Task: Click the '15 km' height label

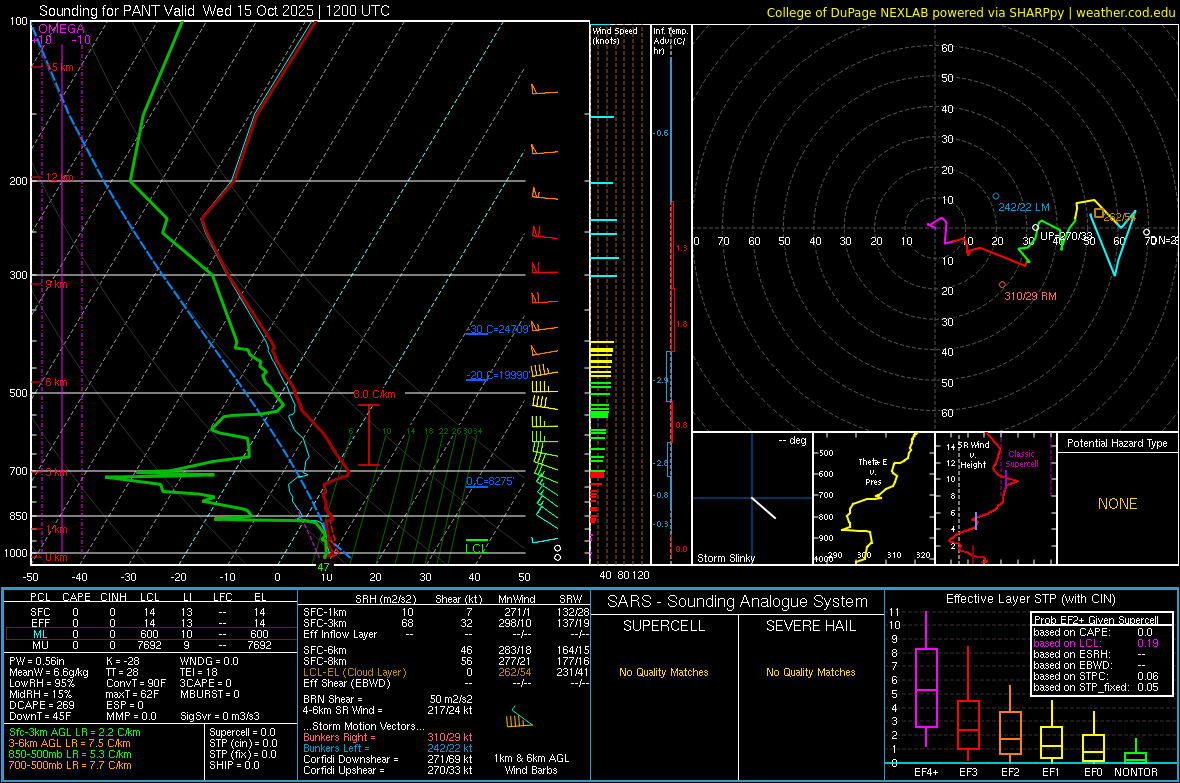Action: [x=60, y=67]
